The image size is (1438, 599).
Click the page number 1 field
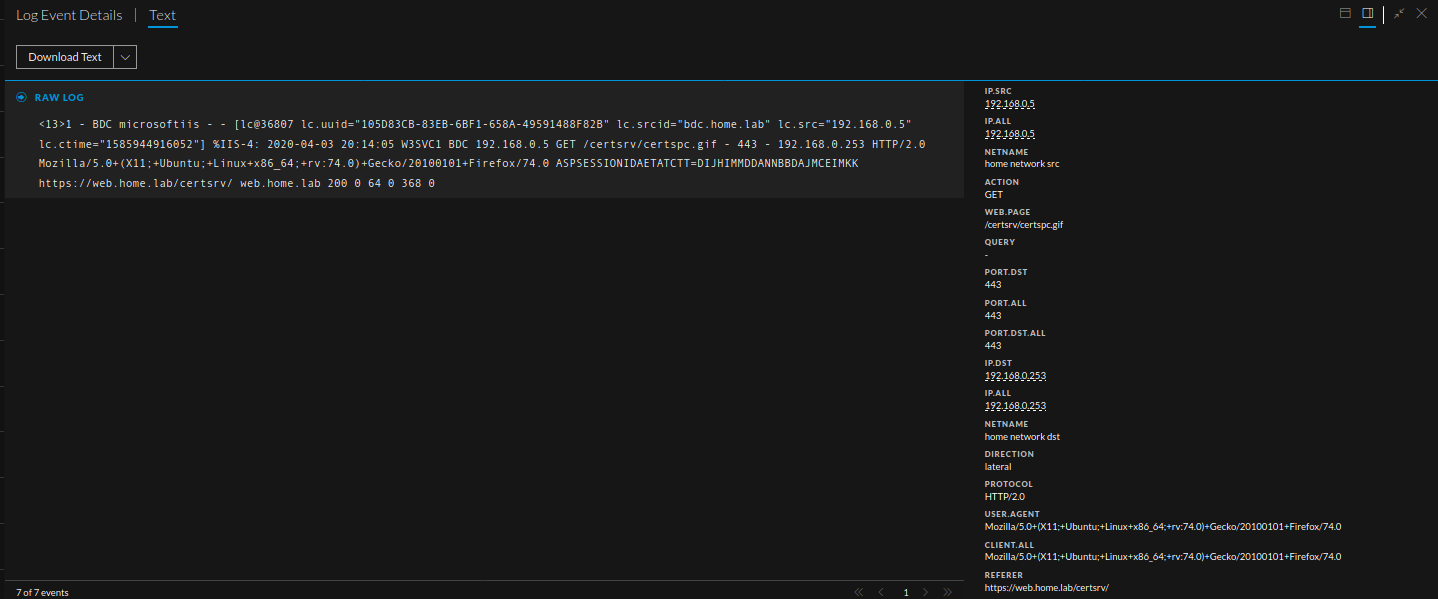click(906, 592)
